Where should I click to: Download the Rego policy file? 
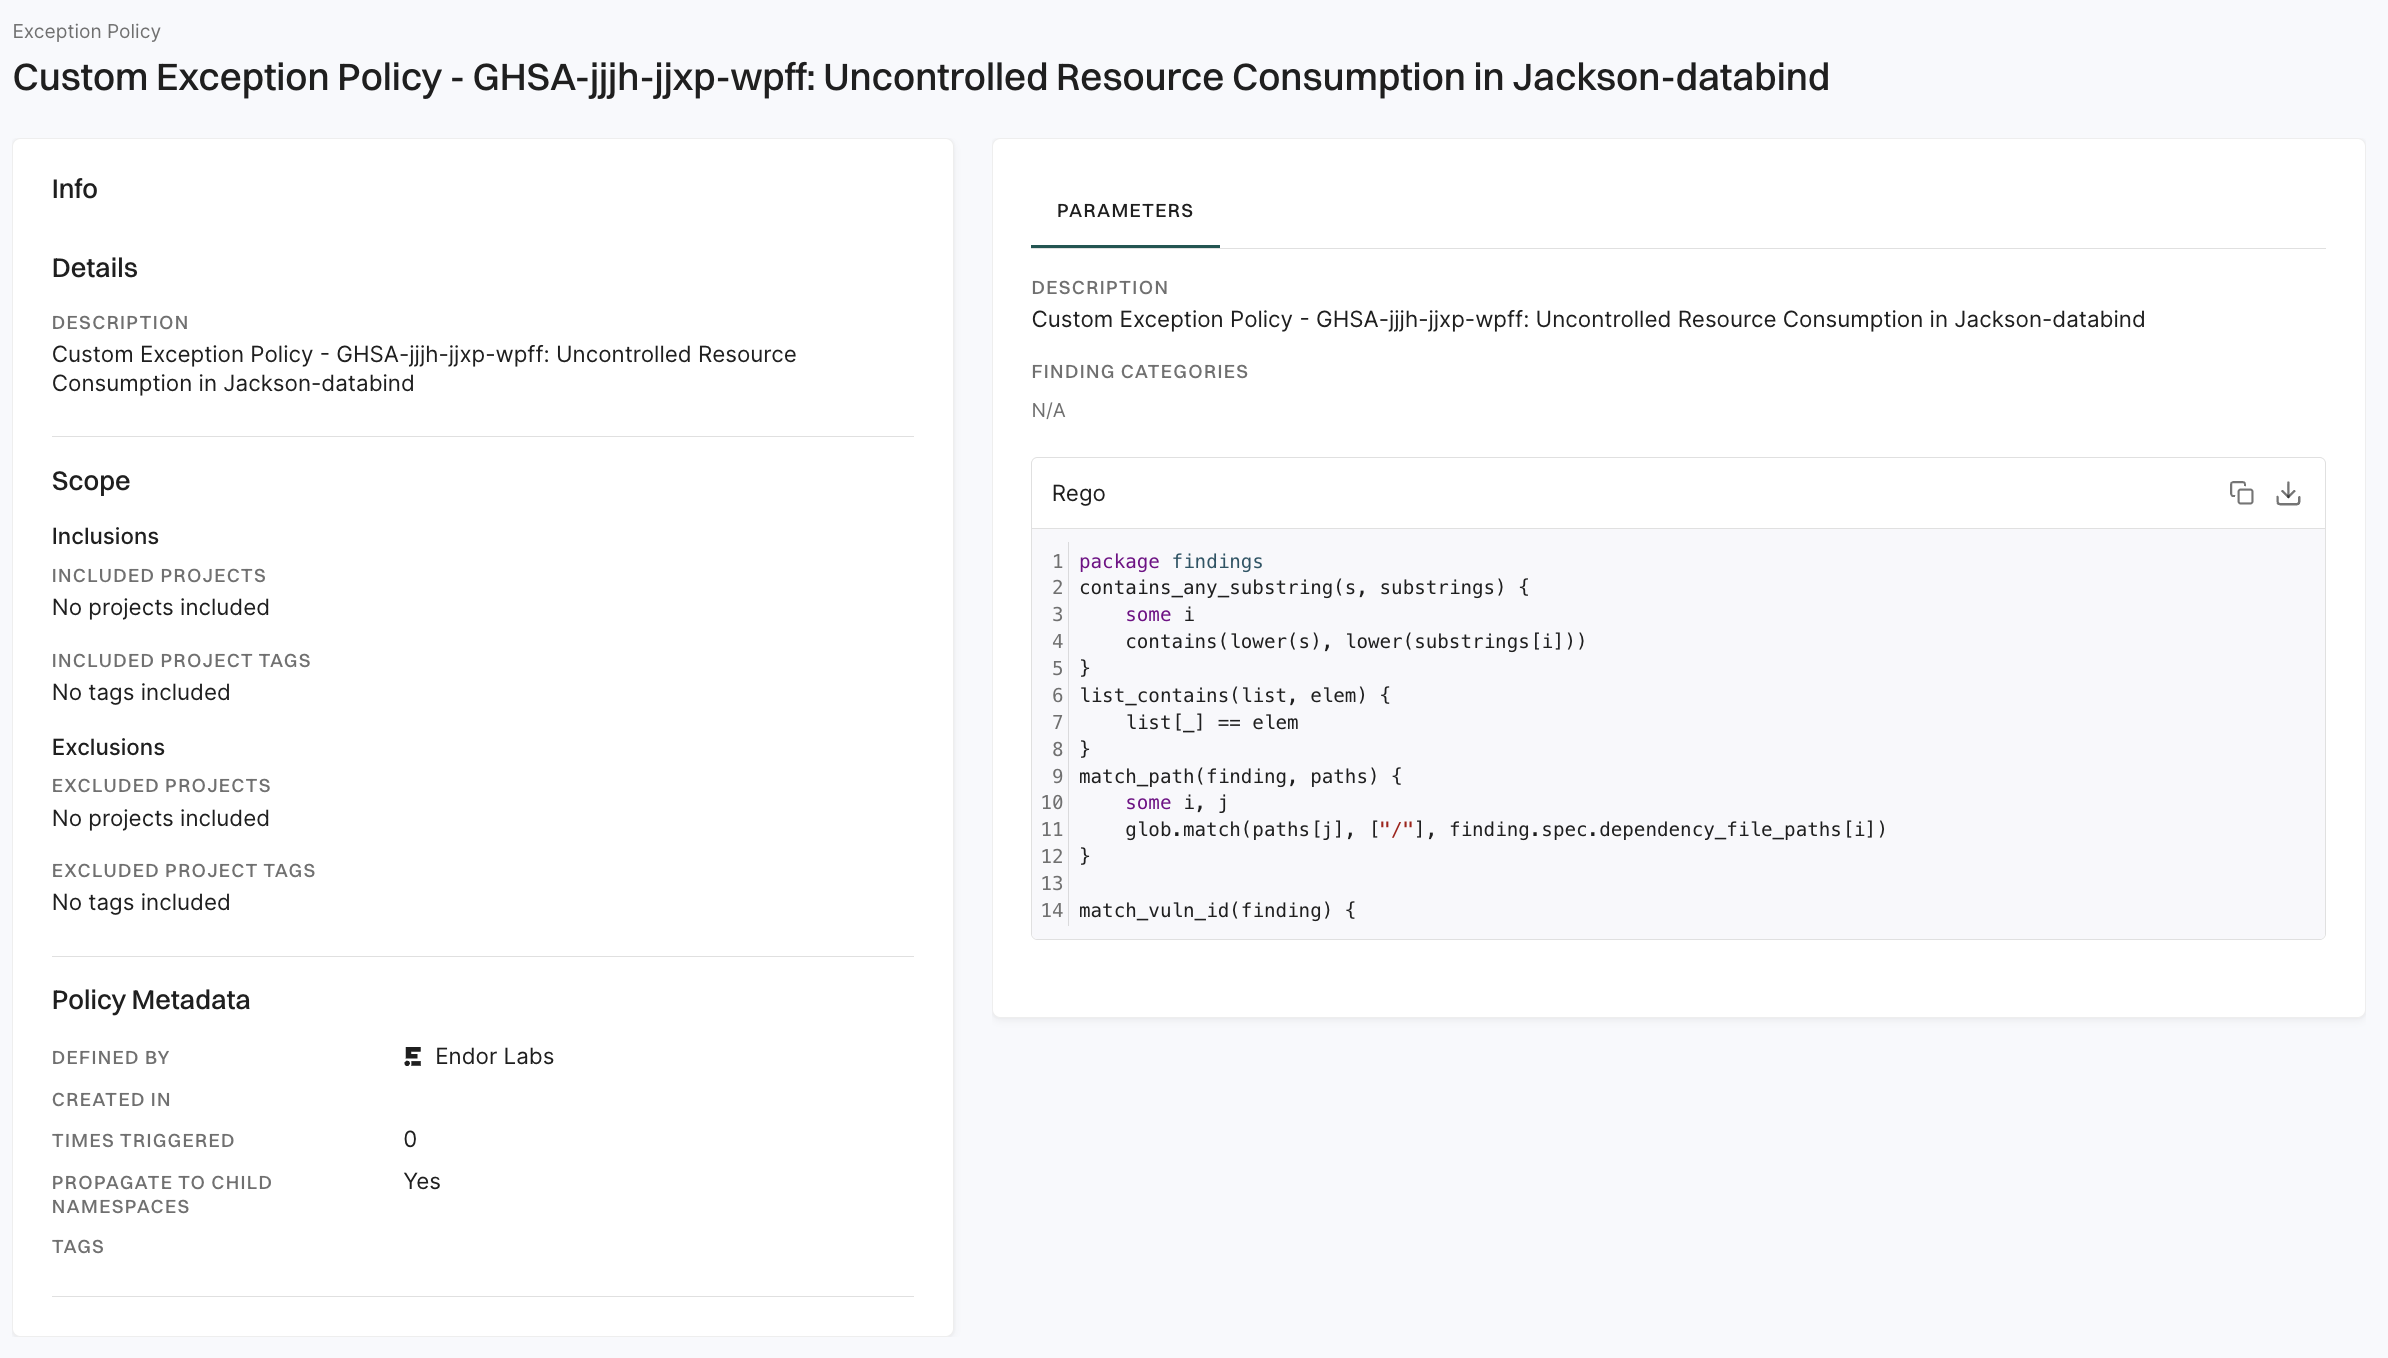tap(2289, 493)
